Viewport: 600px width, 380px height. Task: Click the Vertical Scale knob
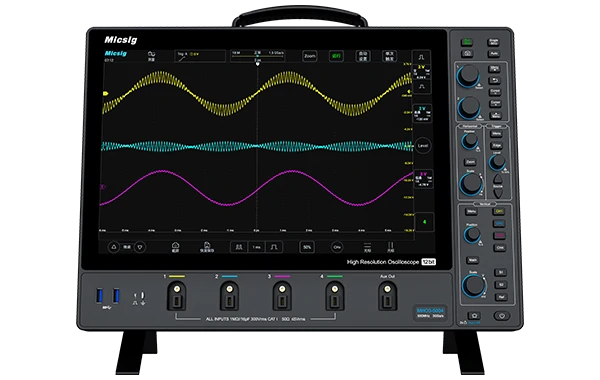coord(474,285)
